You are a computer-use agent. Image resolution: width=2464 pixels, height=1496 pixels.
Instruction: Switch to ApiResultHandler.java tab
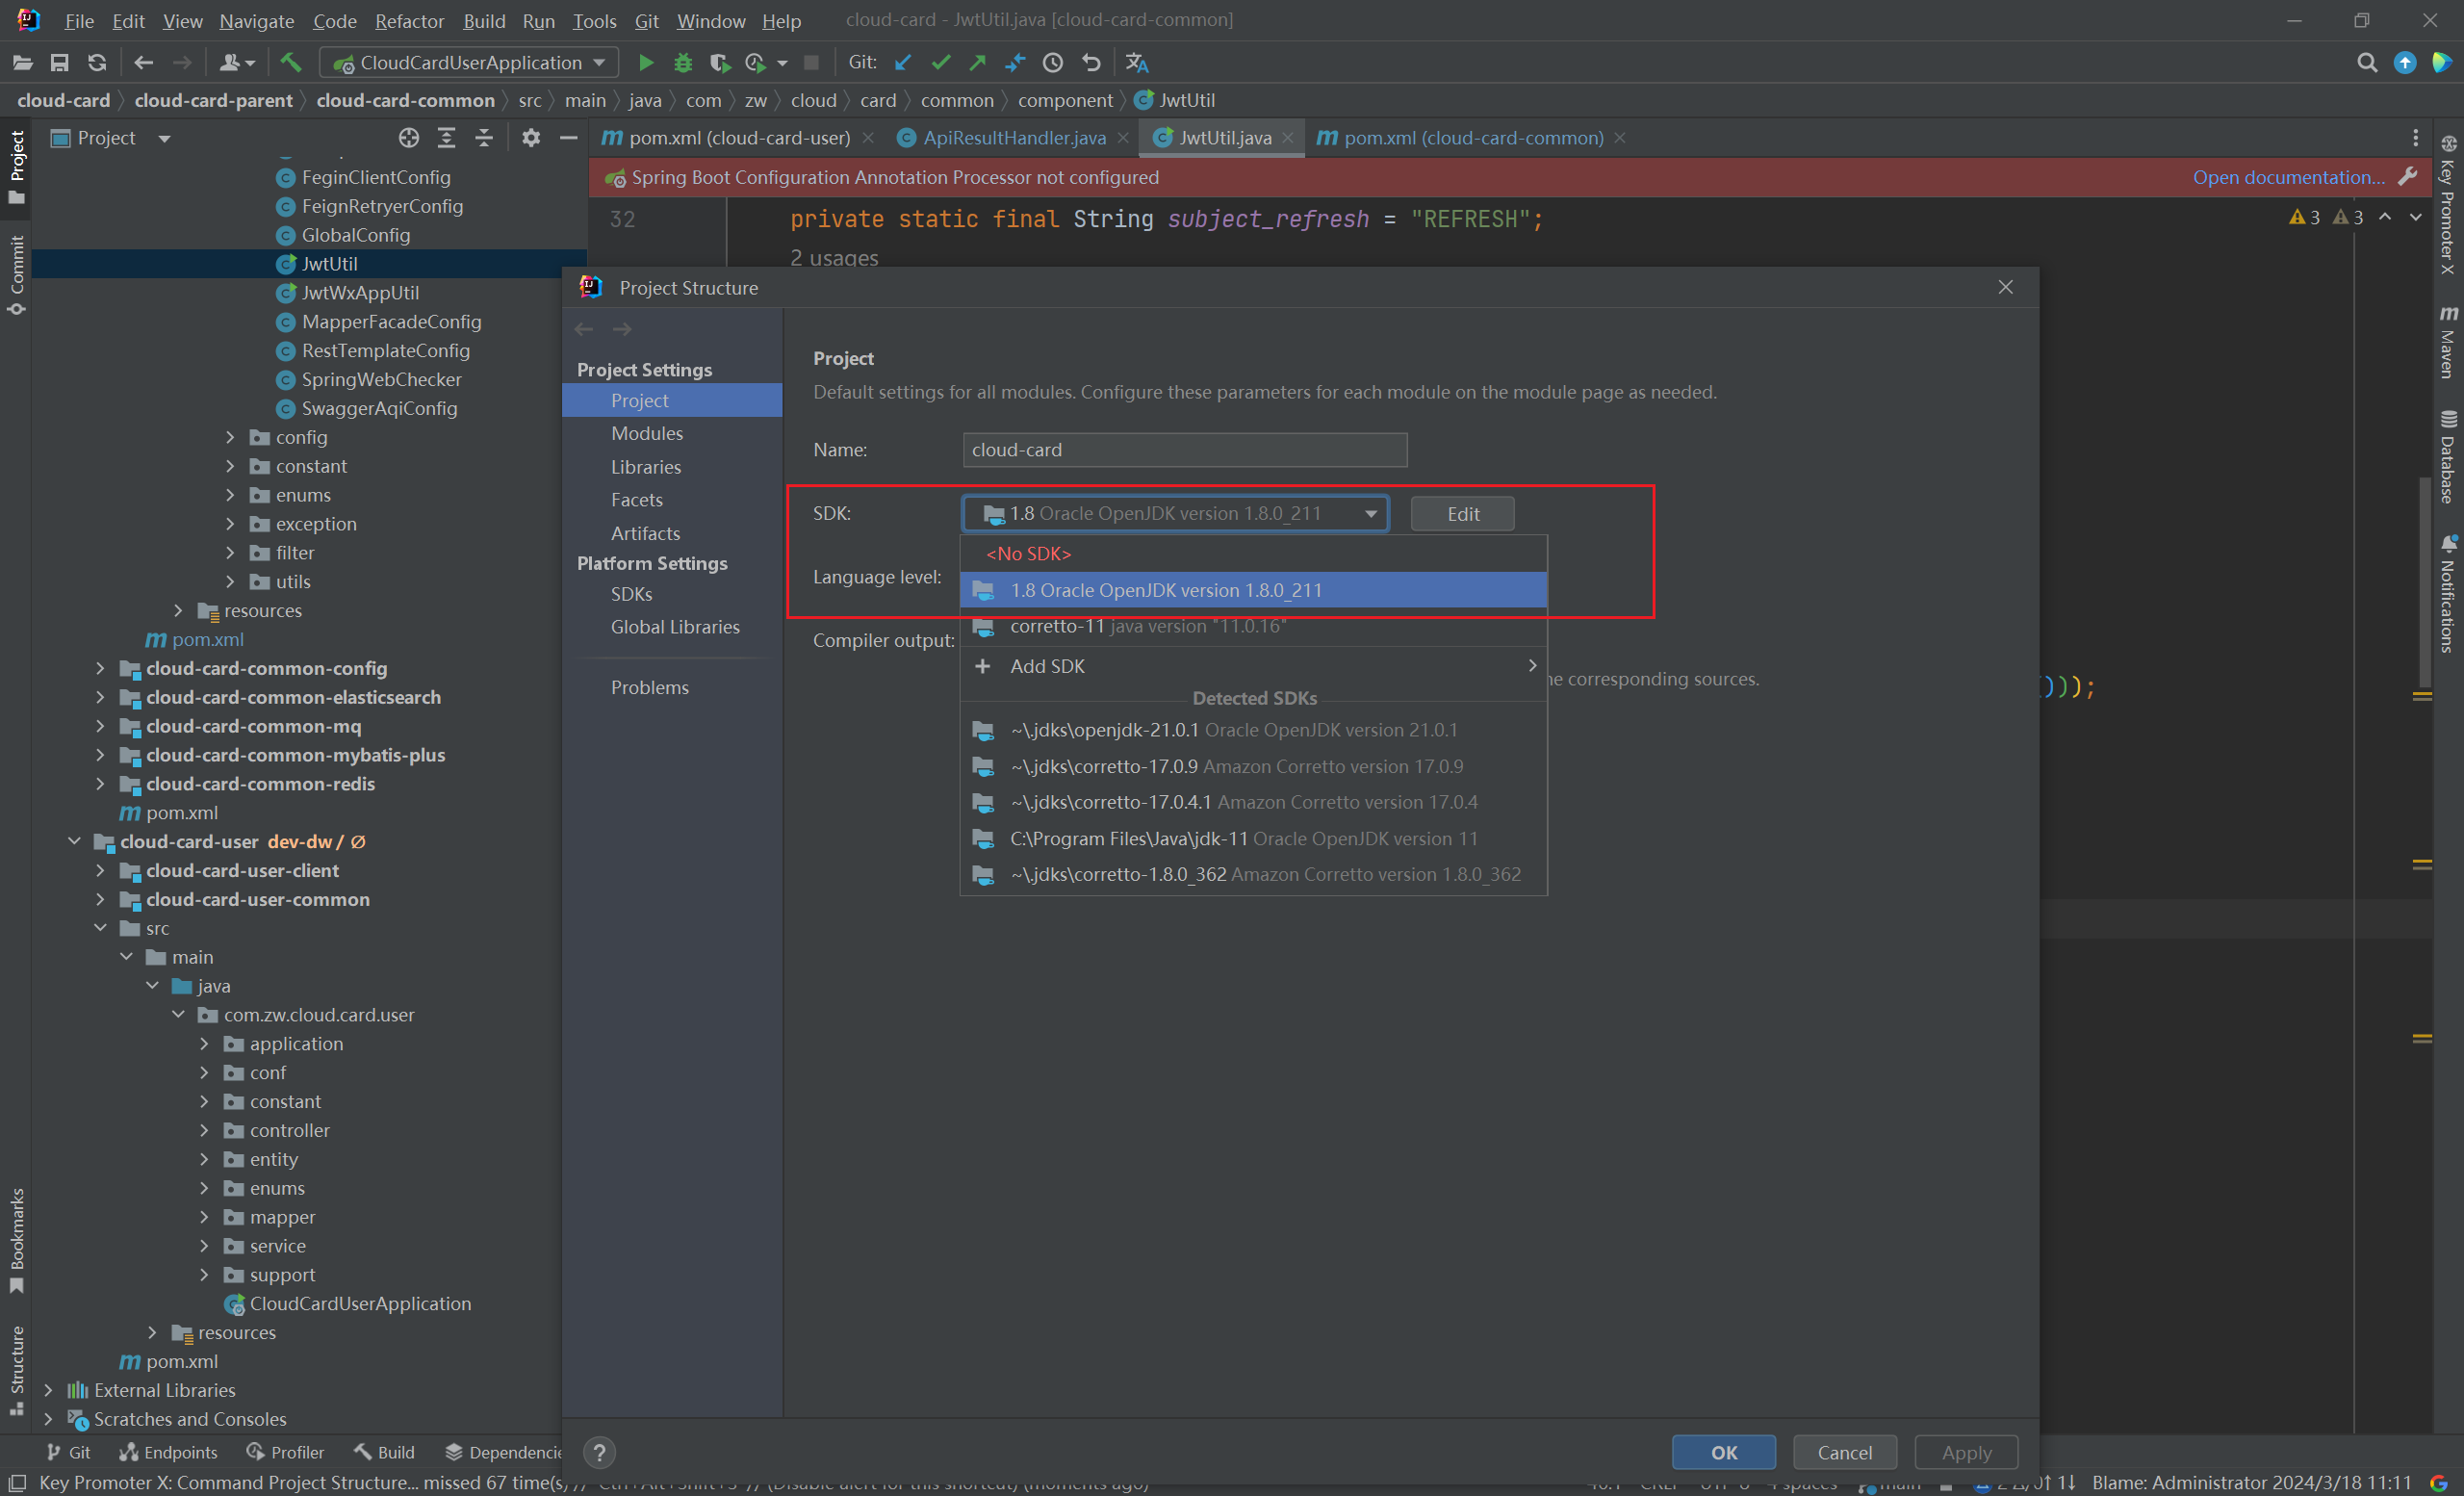(1014, 138)
